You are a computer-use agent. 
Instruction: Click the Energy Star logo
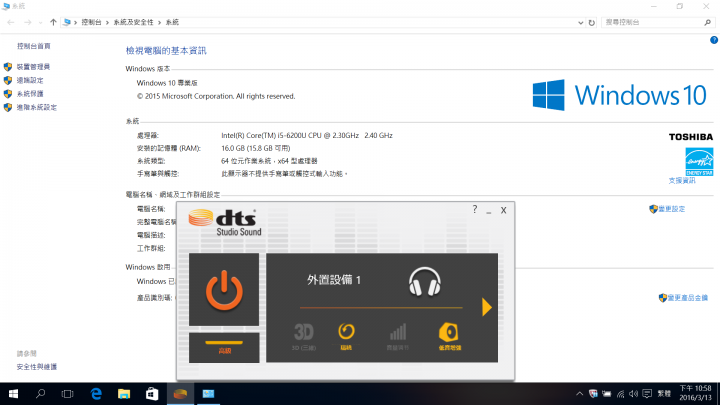click(x=699, y=162)
